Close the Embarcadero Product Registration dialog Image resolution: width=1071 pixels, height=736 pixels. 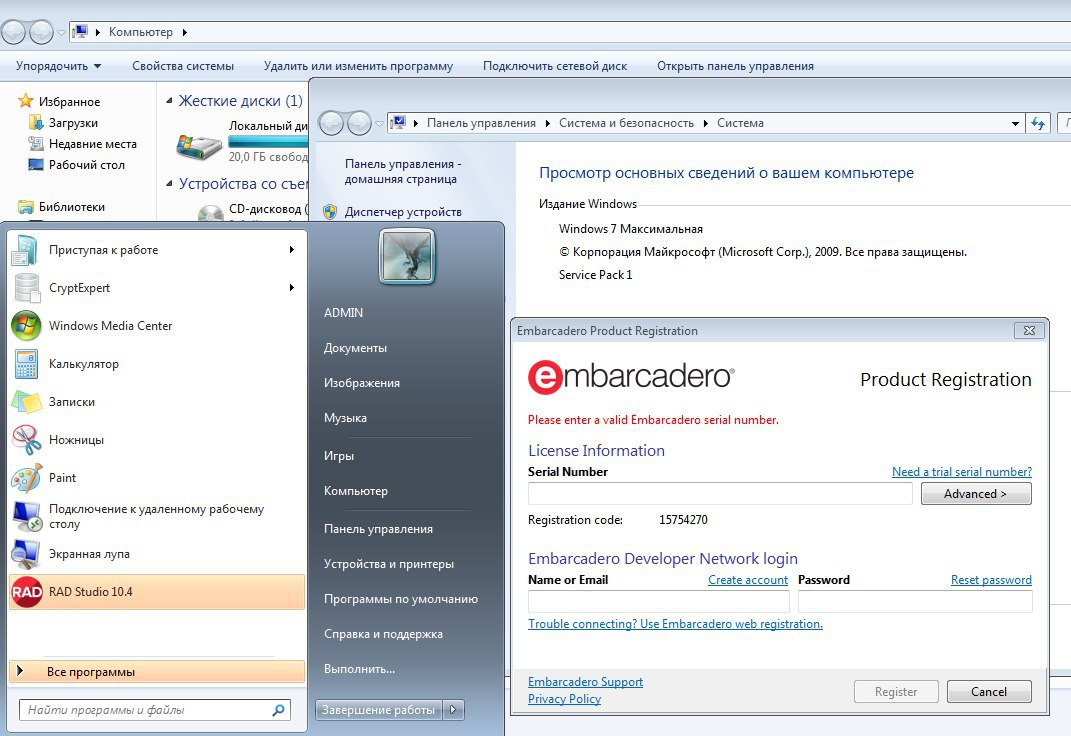coord(1029,330)
